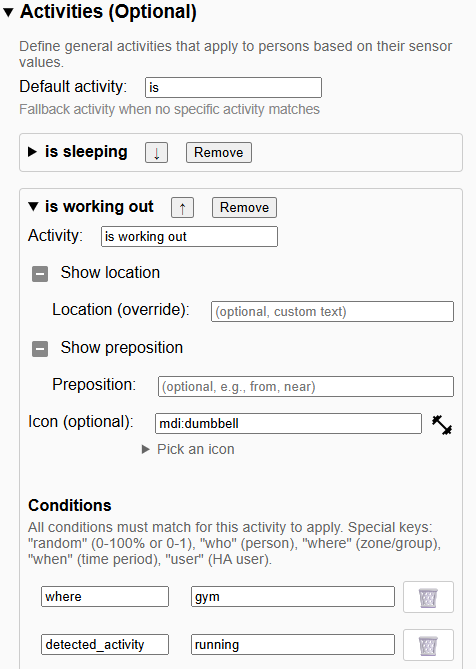476x669 pixels.
Task: Edit the Activity name field
Action: pyautogui.click(x=189, y=236)
